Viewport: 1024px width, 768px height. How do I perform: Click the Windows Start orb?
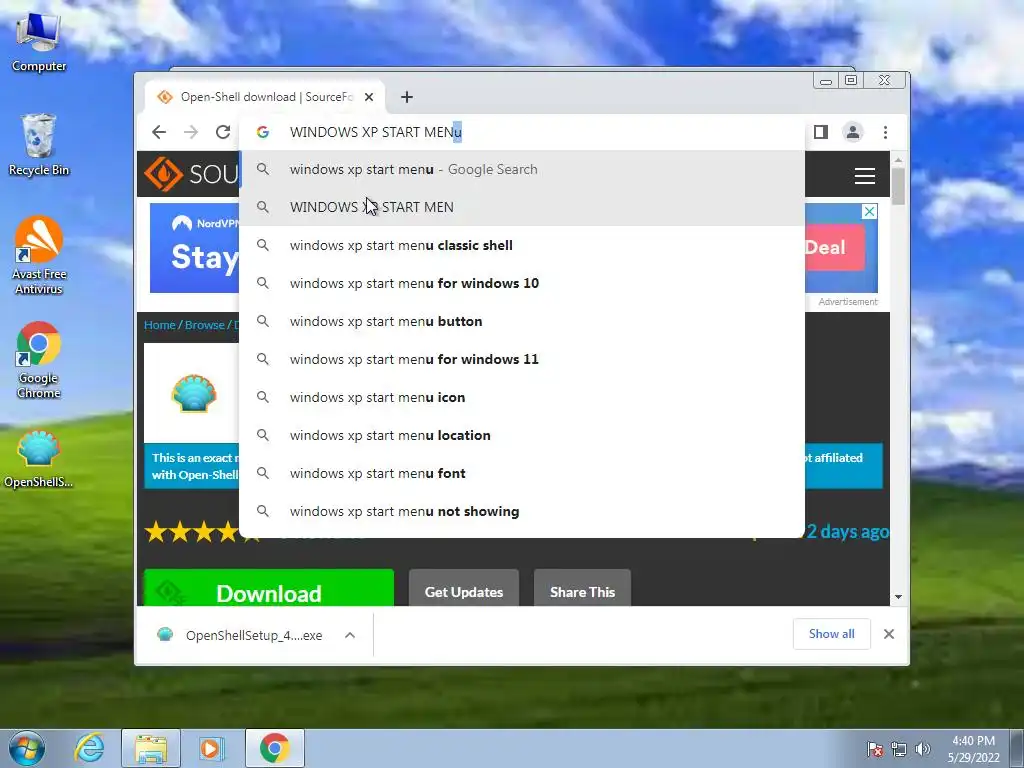[27, 748]
